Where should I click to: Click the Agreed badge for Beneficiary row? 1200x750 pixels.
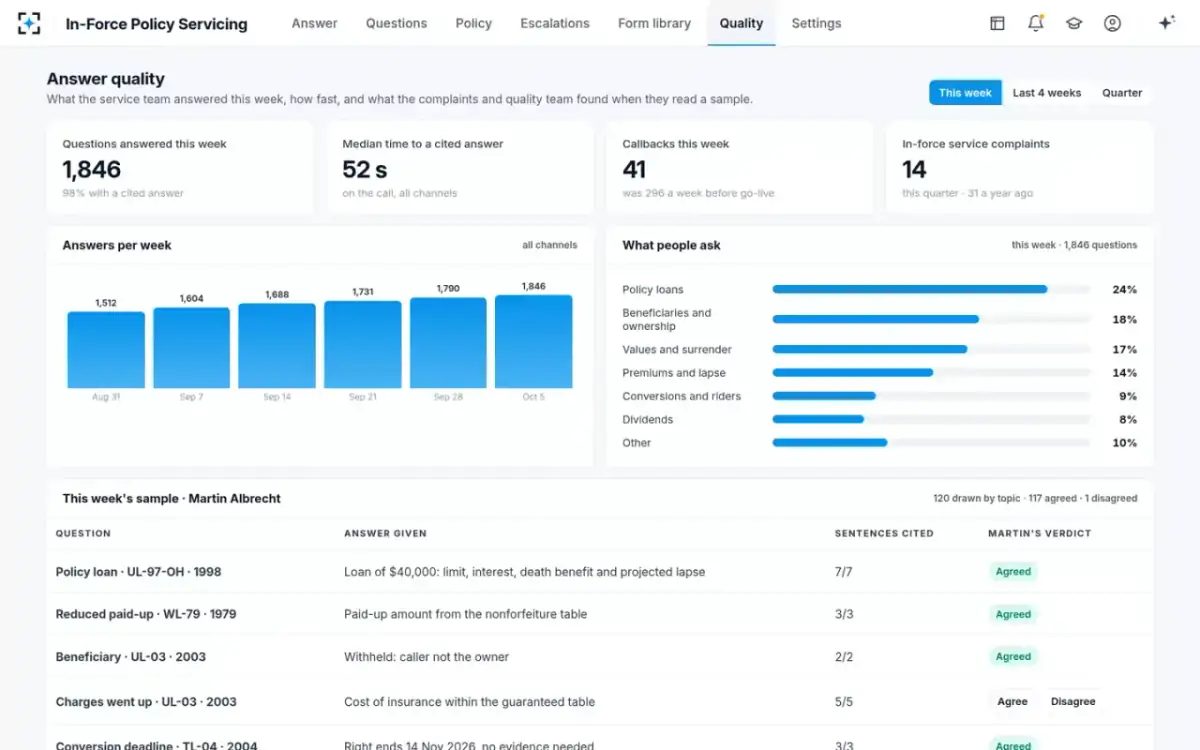(1013, 657)
